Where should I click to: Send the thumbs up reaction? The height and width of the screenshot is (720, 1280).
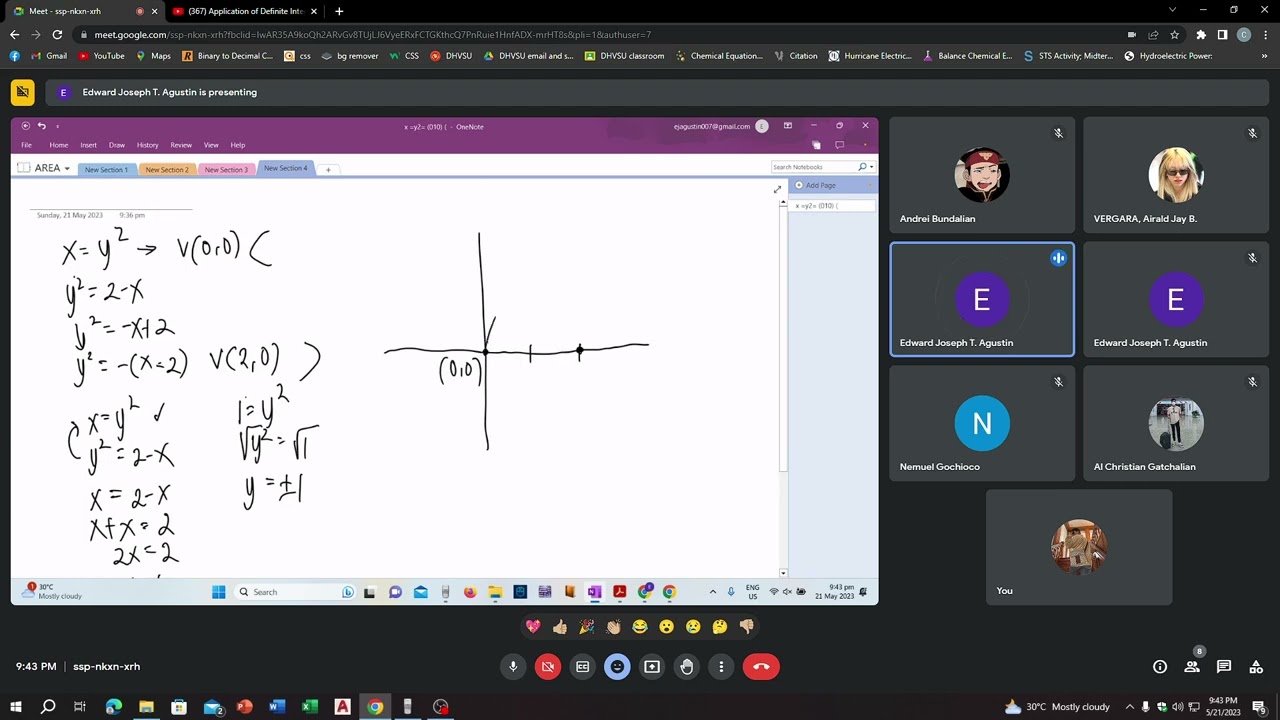pyautogui.click(x=560, y=627)
